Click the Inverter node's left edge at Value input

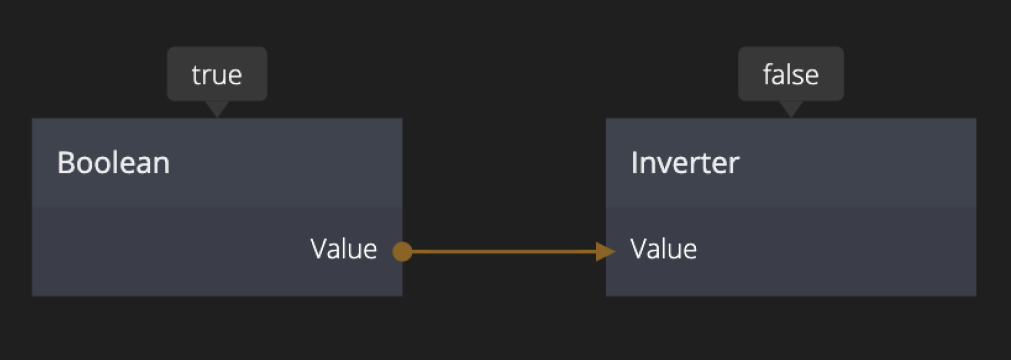point(607,252)
